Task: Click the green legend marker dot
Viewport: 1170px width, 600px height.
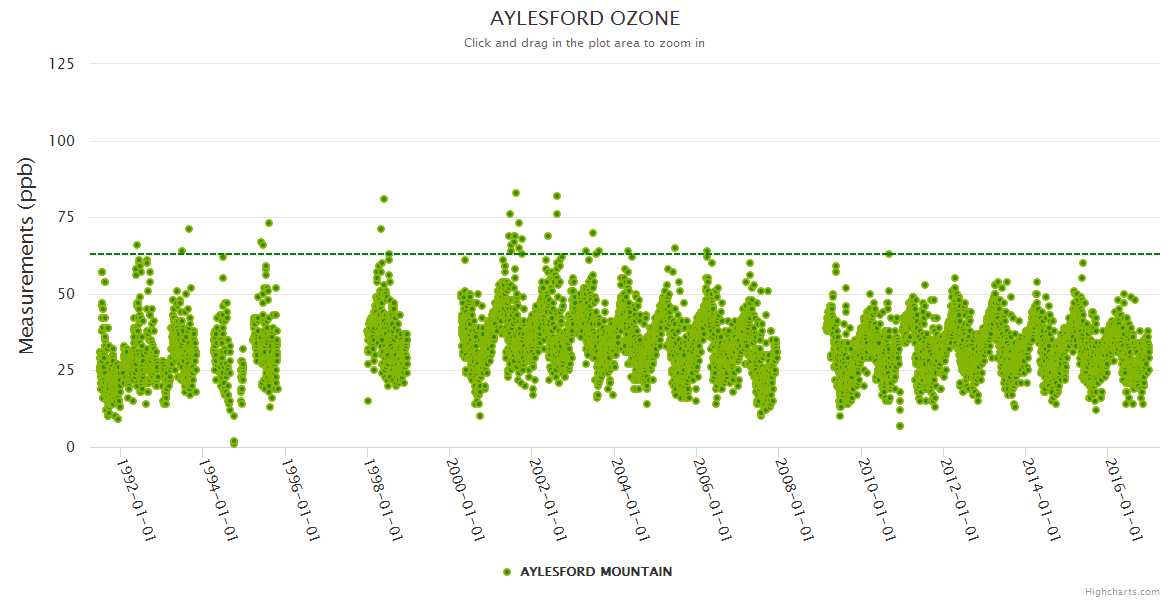Action: [507, 572]
